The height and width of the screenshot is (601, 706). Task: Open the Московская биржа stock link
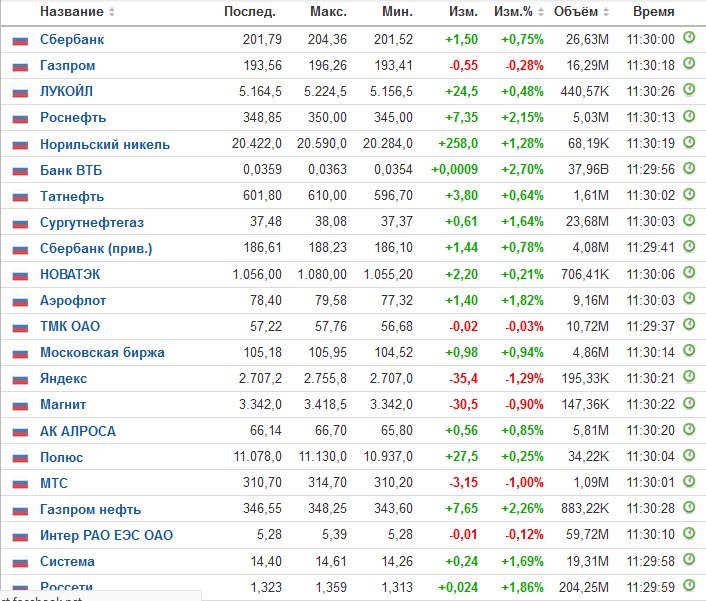pyautogui.click(x=102, y=352)
